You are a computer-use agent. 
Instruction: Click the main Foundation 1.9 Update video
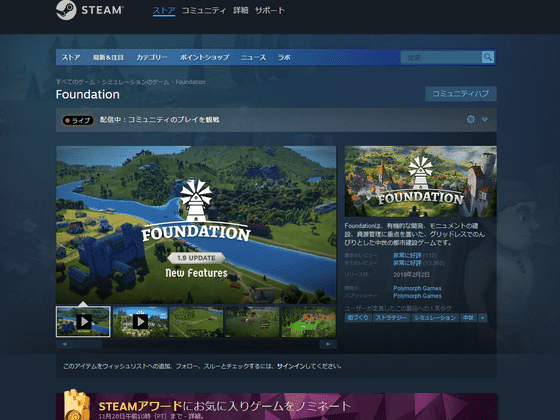tap(196, 225)
